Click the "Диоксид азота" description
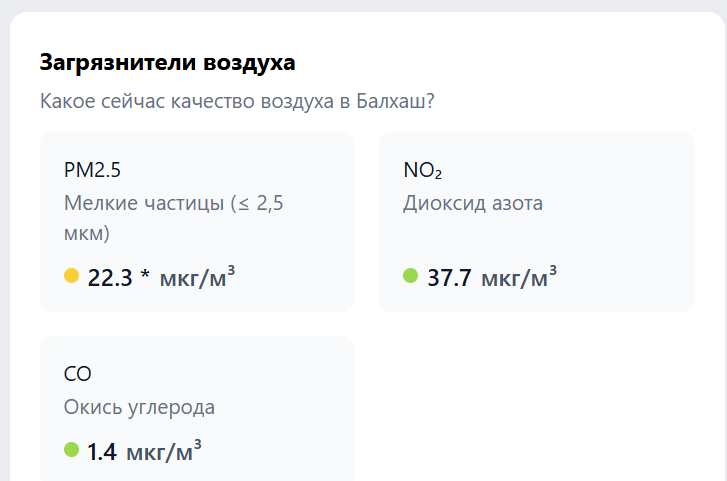This screenshot has width=727, height=481. [473, 204]
